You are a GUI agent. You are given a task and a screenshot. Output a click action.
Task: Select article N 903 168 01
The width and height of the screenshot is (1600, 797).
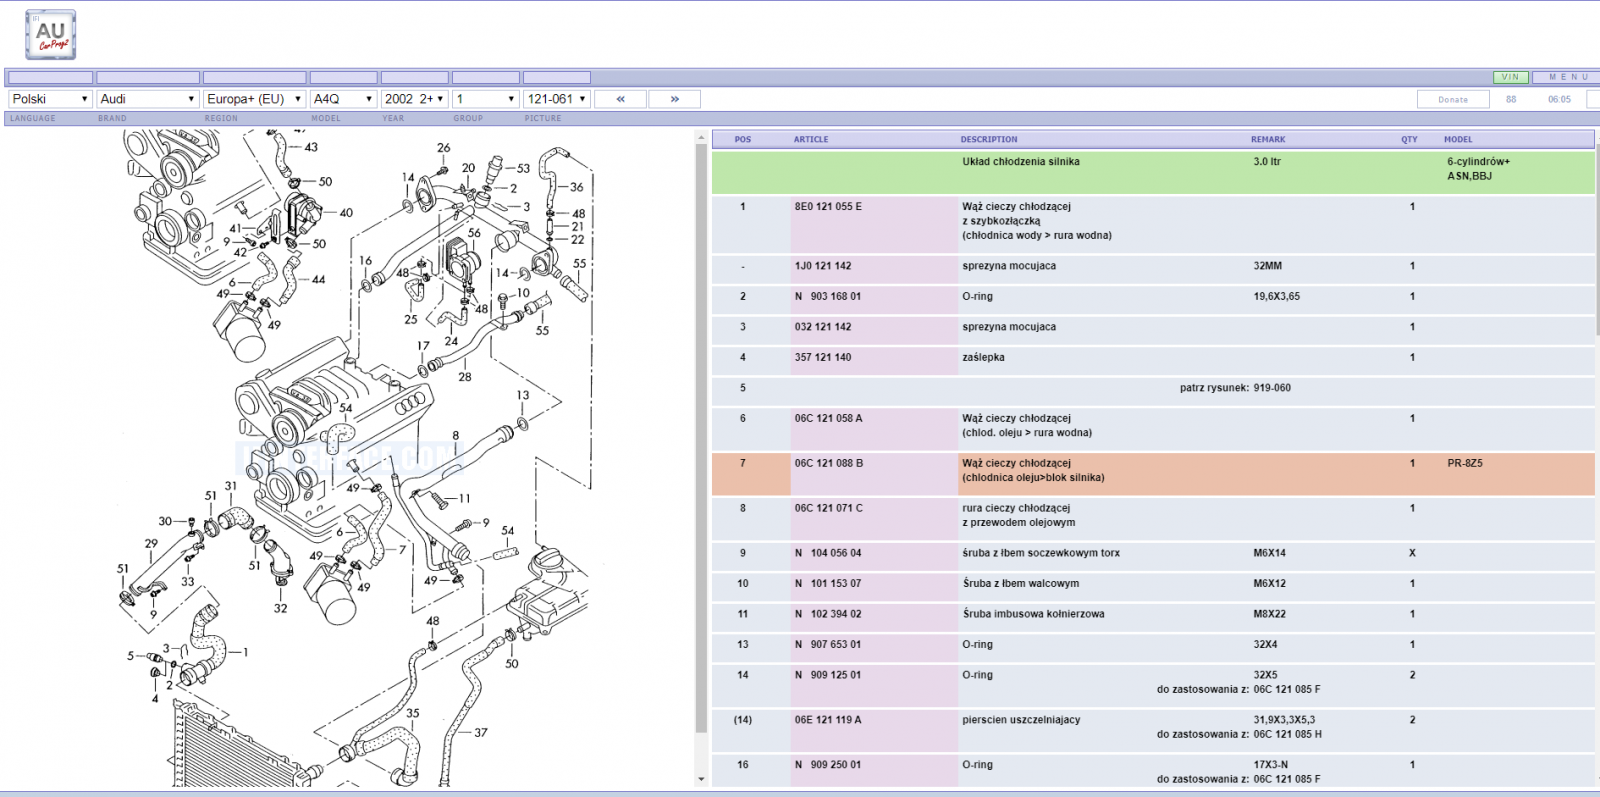coord(828,296)
